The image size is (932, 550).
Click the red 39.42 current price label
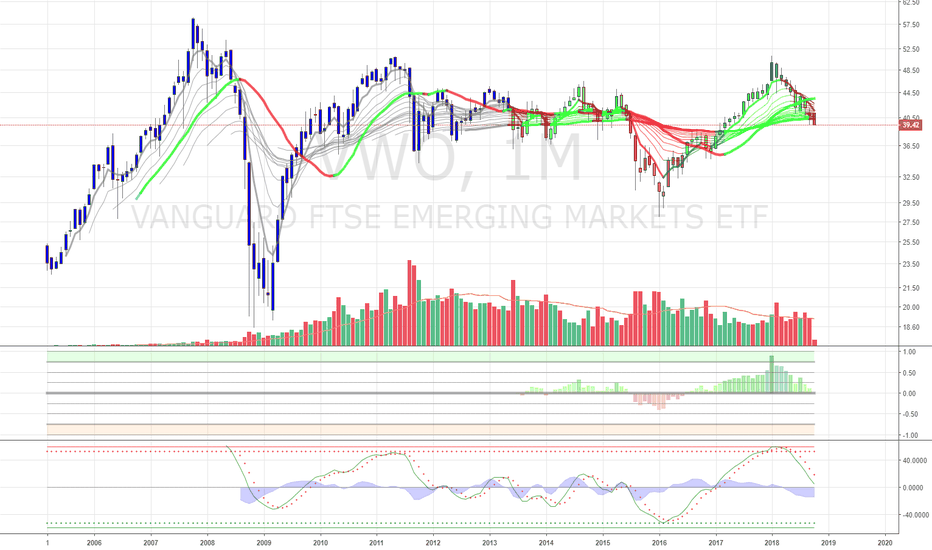pos(911,125)
